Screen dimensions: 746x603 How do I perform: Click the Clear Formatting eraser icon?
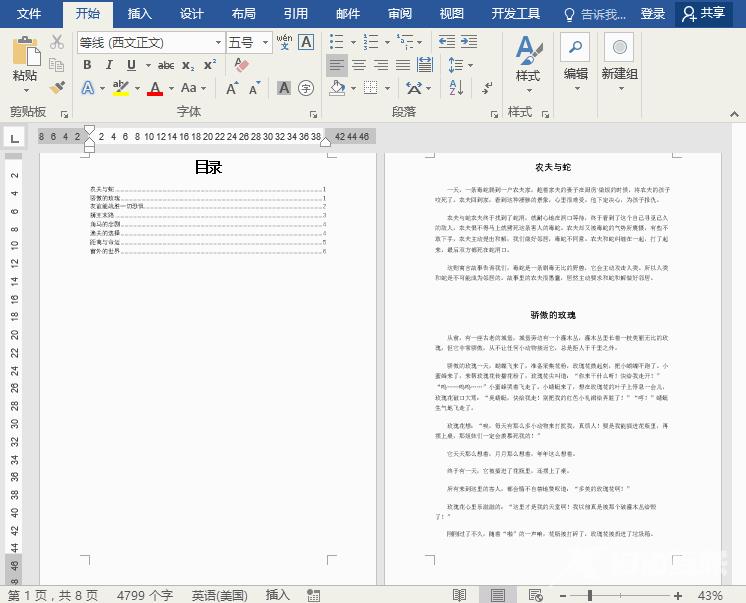click(x=240, y=65)
